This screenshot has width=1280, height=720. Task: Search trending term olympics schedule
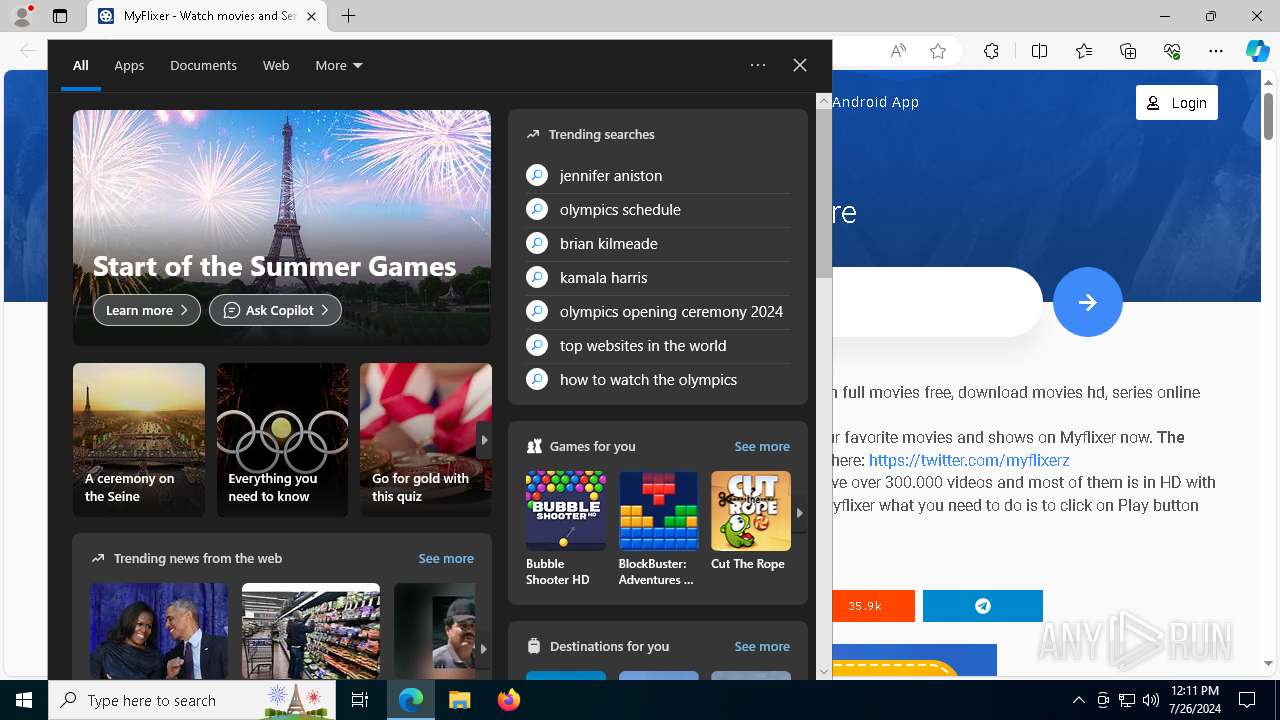(658, 209)
